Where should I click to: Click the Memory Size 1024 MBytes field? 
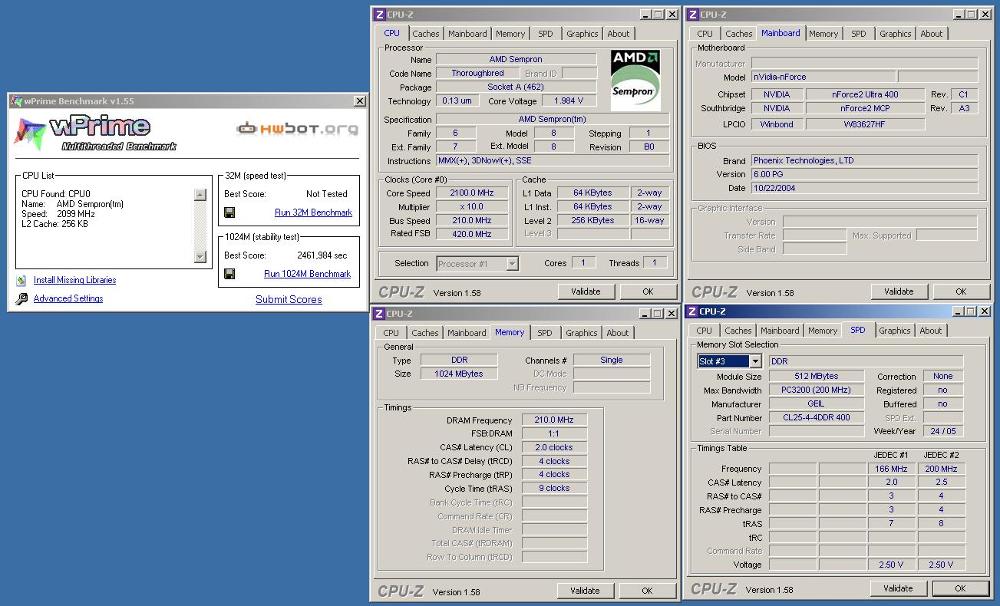pyautogui.click(x=459, y=374)
